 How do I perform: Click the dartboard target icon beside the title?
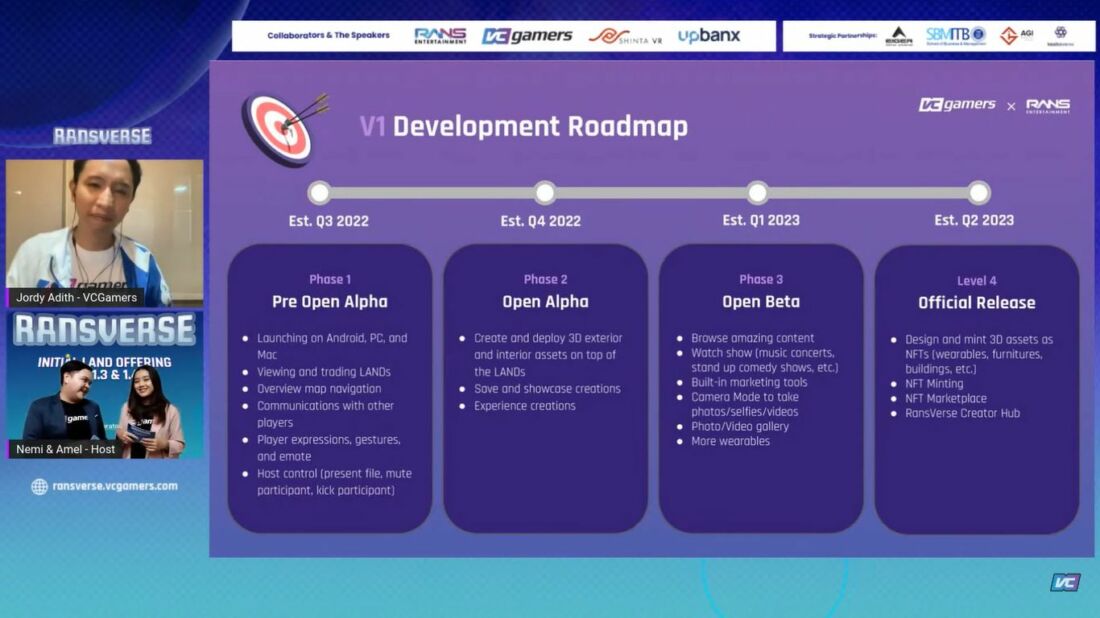284,129
